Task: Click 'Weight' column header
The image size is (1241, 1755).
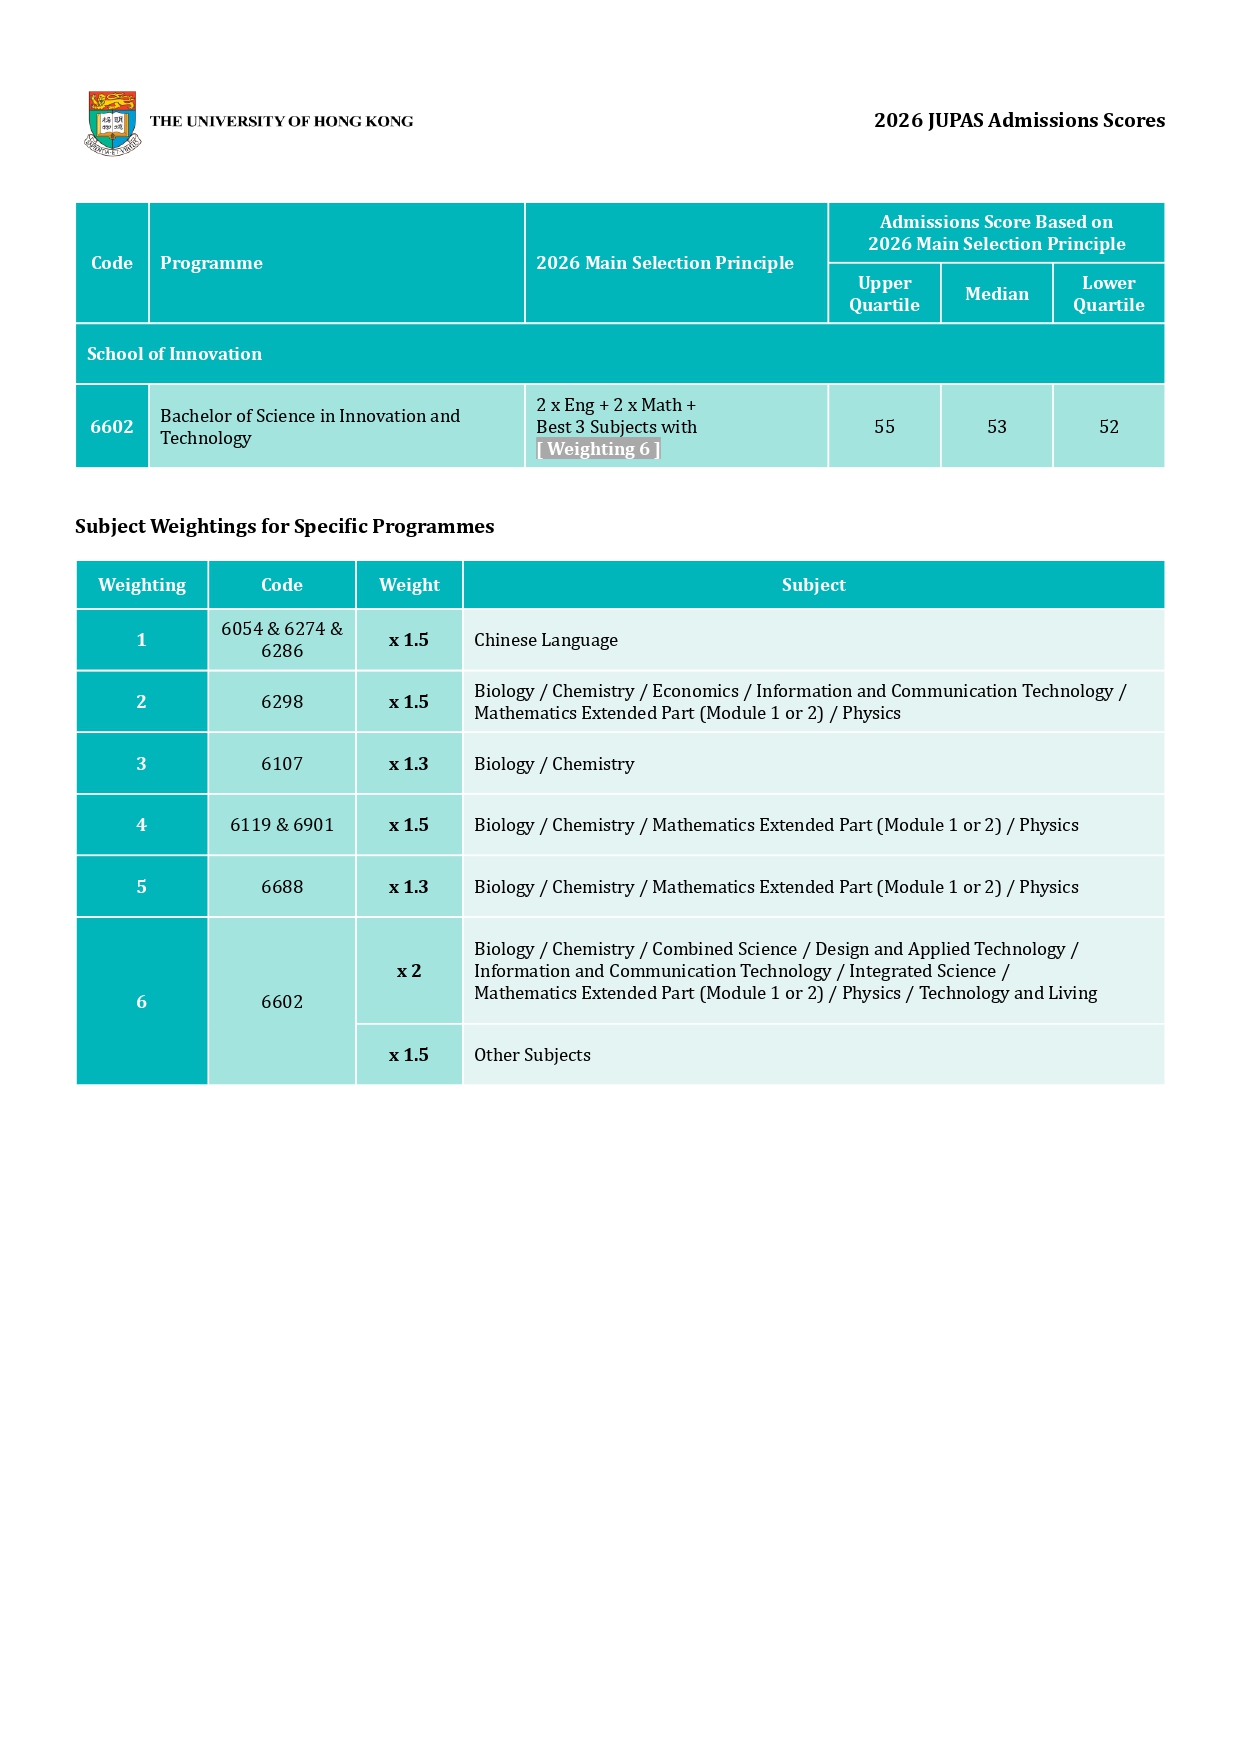Action: point(409,585)
